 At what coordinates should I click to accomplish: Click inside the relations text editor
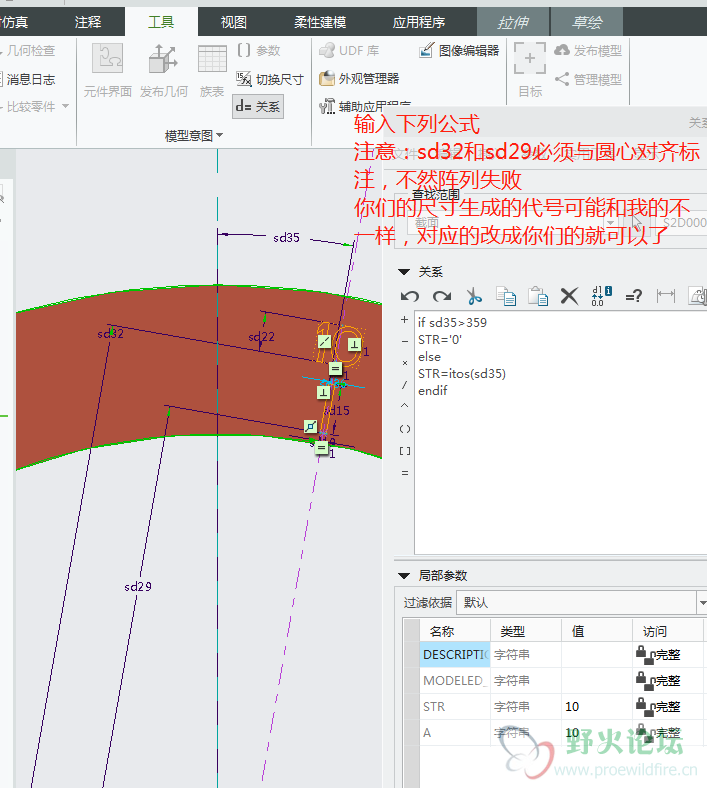tap(560, 433)
